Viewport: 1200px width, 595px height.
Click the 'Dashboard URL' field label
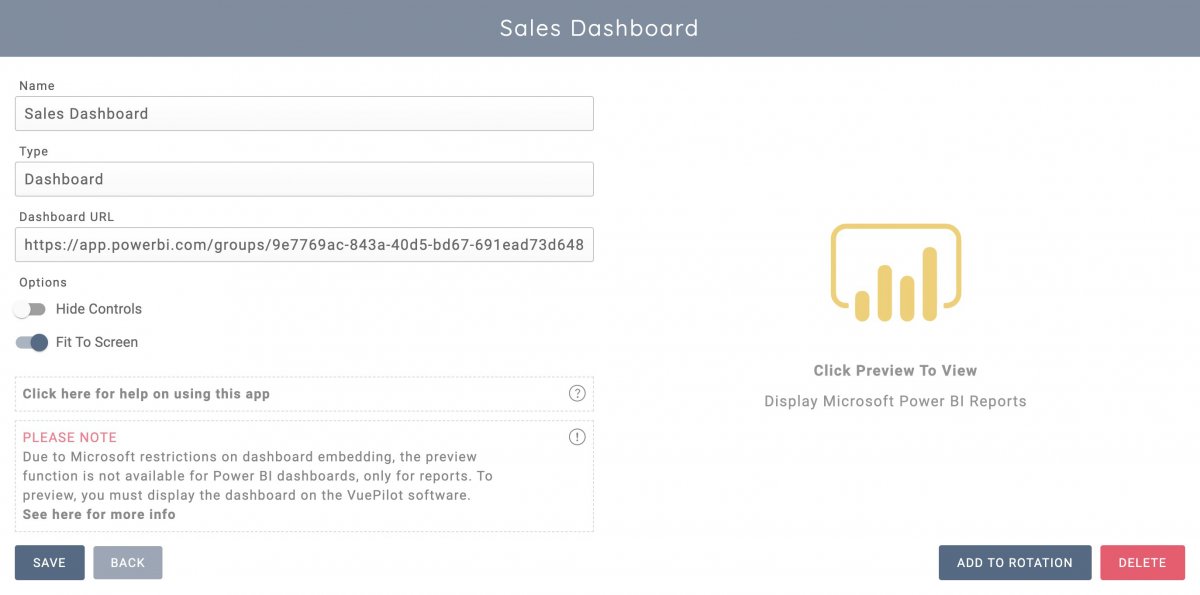[x=67, y=216]
